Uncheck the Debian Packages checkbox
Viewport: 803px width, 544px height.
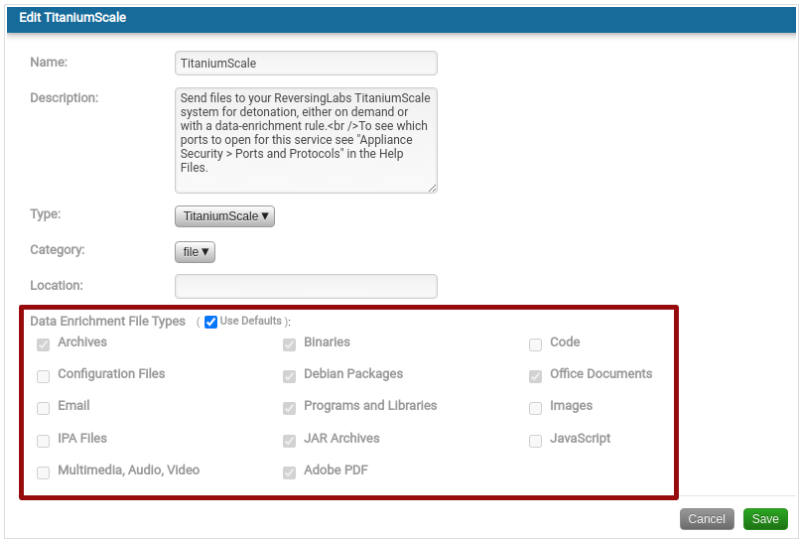point(289,376)
